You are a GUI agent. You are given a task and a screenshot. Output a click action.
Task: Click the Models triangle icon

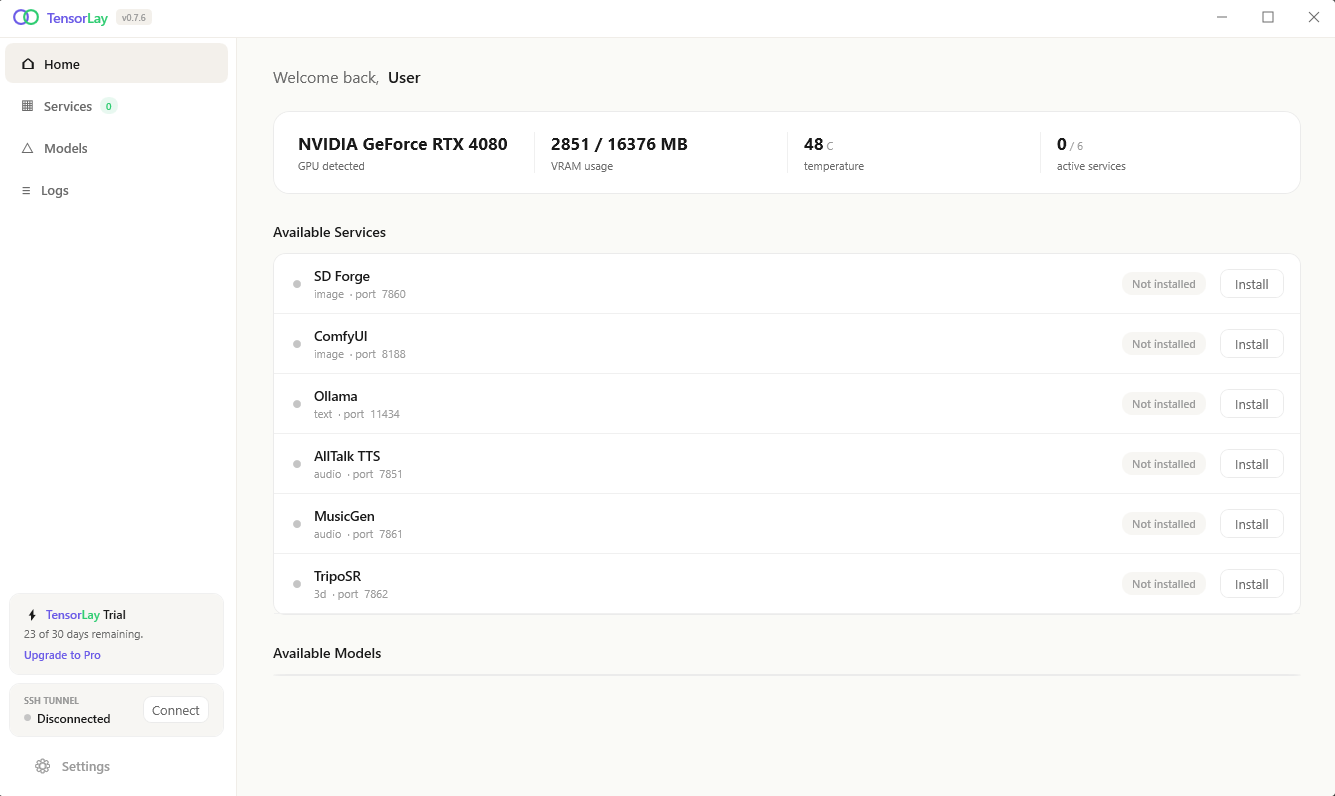click(28, 148)
